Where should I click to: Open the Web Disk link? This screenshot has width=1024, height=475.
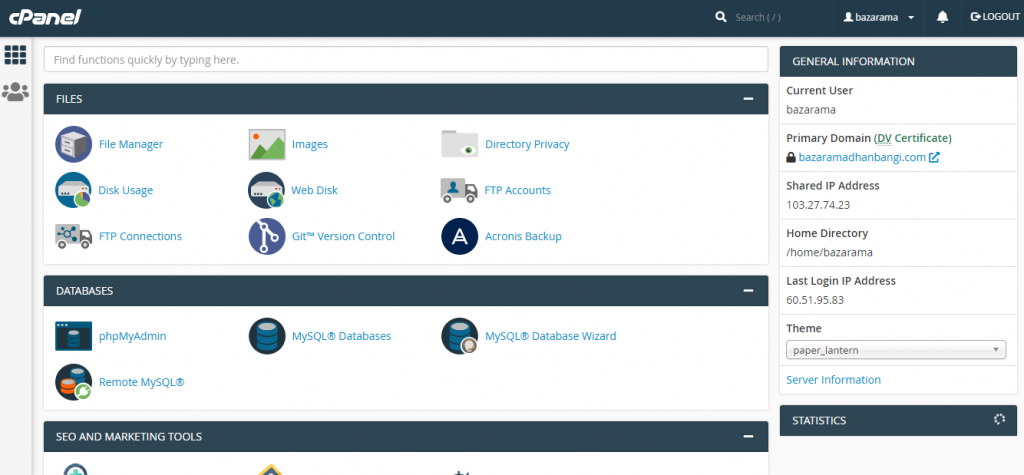click(315, 191)
